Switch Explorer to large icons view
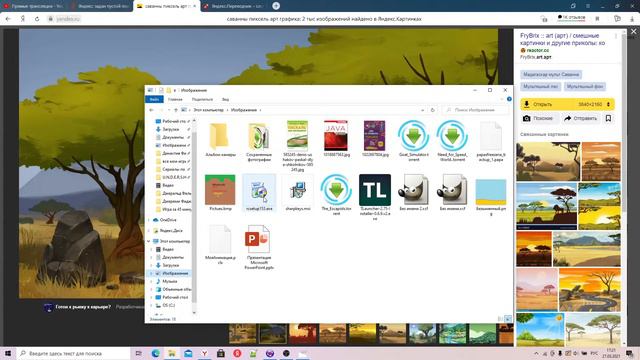The height and width of the screenshot is (360, 640). 508,319
